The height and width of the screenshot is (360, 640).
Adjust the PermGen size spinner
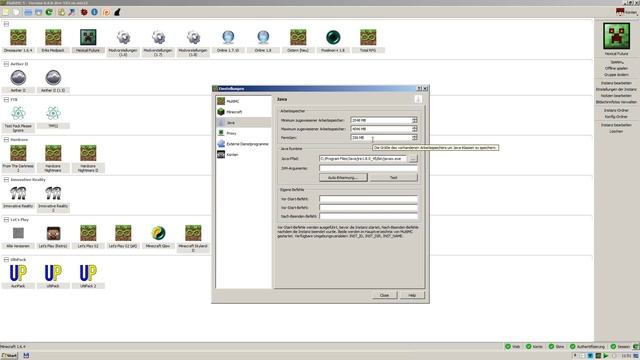tap(414, 138)
